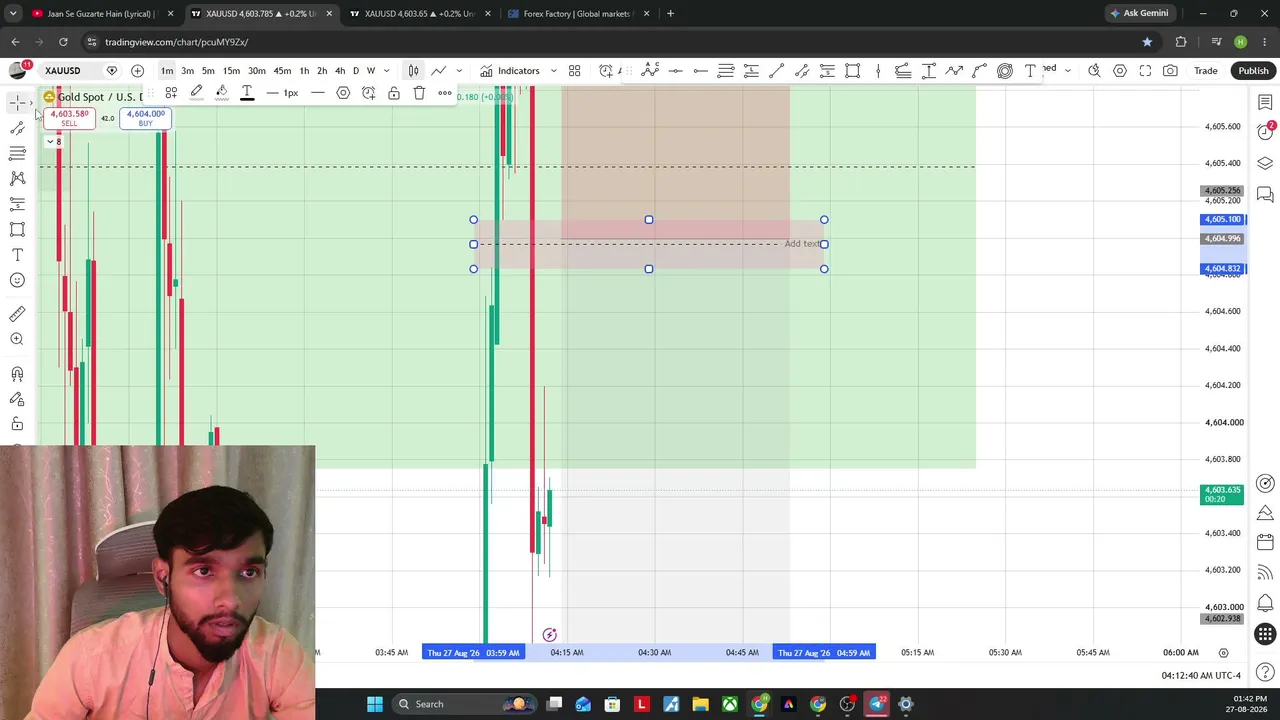Click the text color icon

pyautogui.click(x=247, y=93)
